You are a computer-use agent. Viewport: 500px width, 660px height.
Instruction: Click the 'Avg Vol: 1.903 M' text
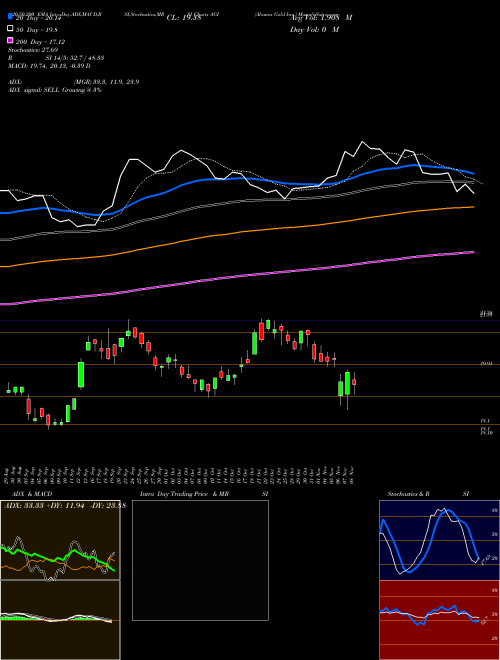(321, 18)
